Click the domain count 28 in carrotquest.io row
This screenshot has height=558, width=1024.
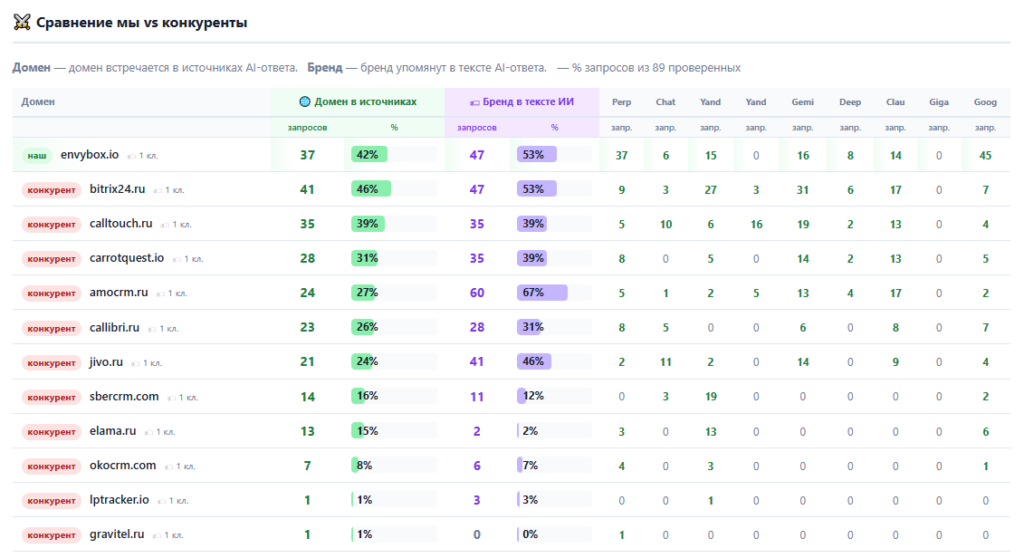[307, 258]
